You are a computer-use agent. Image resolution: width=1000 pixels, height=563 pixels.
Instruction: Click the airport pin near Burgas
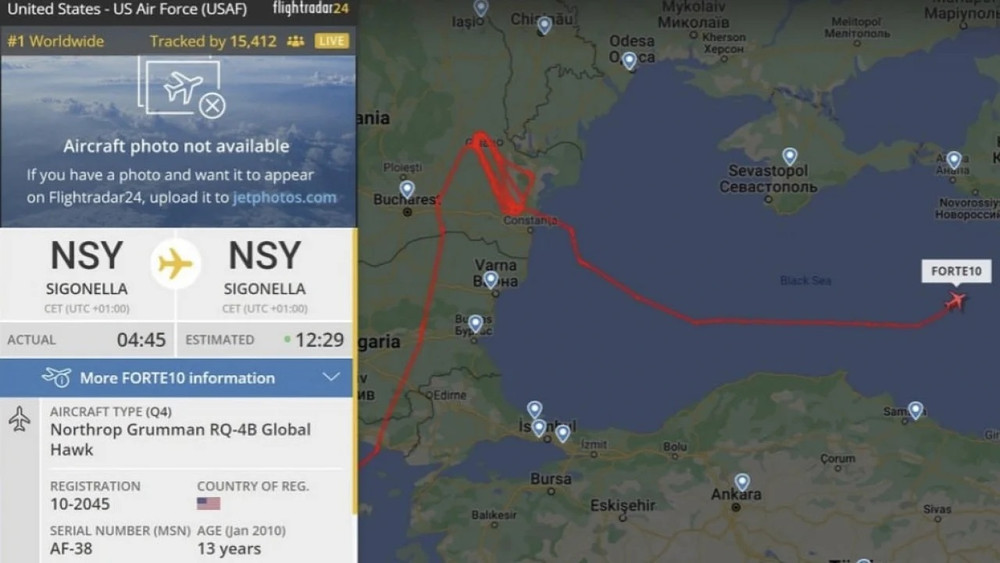coord(476,324)
